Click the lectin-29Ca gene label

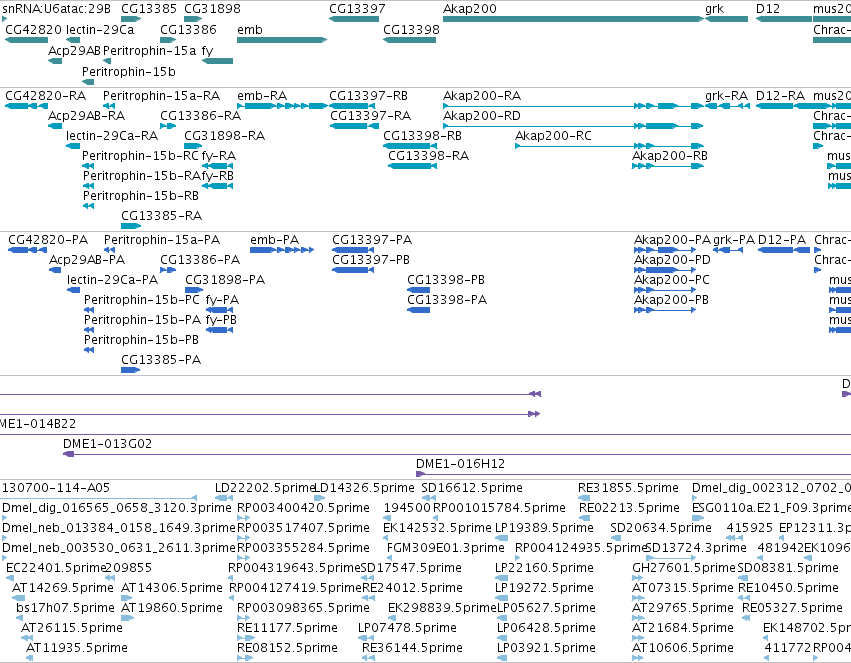point(100,29)
